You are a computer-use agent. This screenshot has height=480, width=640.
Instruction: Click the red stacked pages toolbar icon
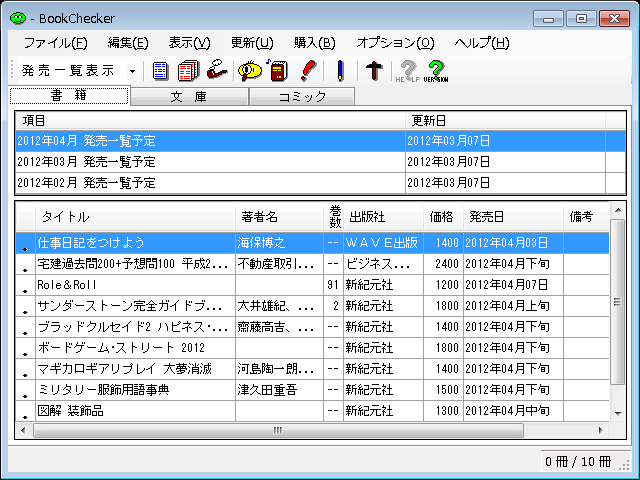pos(189,71)
